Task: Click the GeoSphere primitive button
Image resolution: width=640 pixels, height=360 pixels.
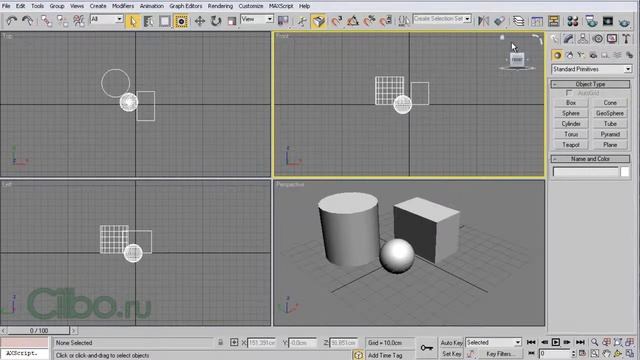Action: pos(610,113)
